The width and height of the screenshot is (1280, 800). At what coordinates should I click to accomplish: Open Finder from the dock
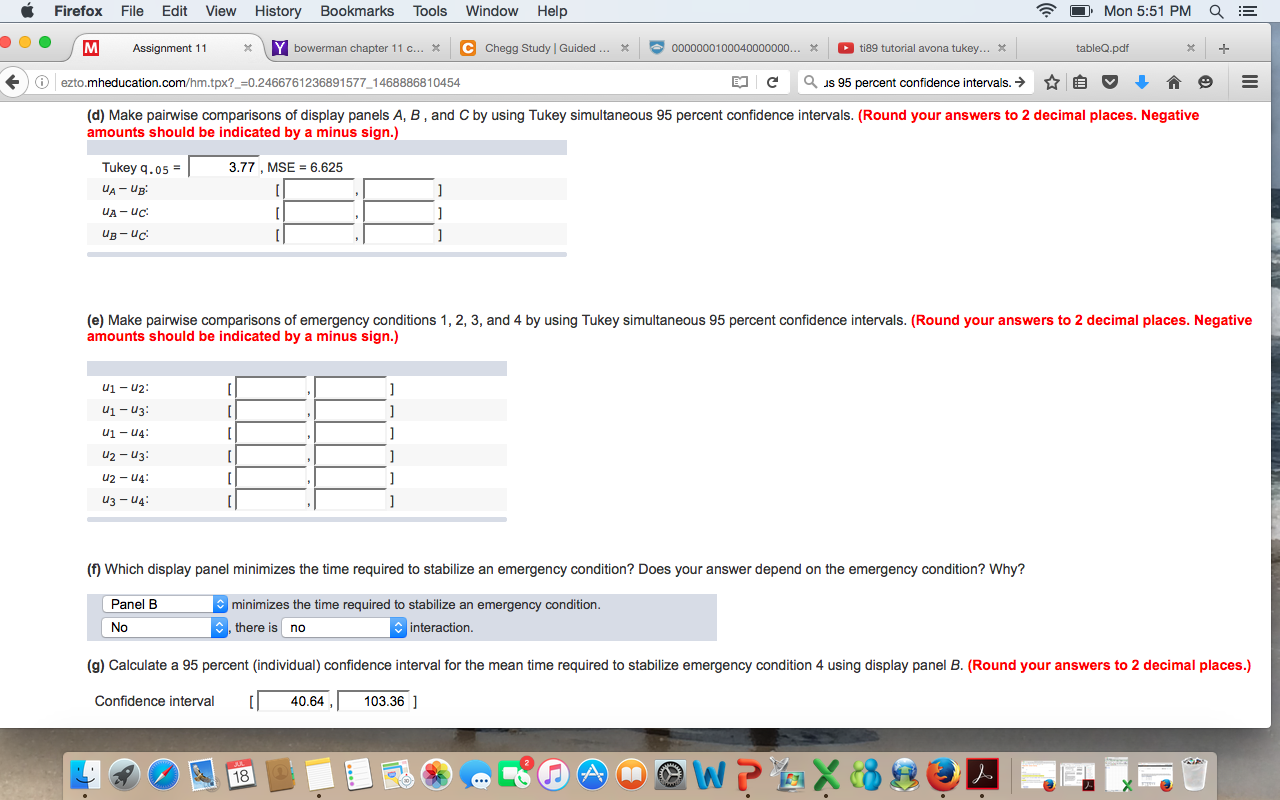coord(87,774)
